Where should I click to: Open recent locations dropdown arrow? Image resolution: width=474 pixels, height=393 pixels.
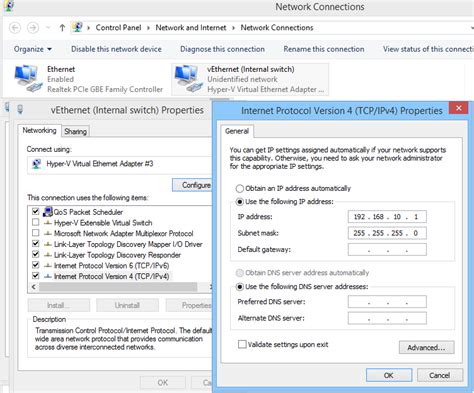pos(49,28)
